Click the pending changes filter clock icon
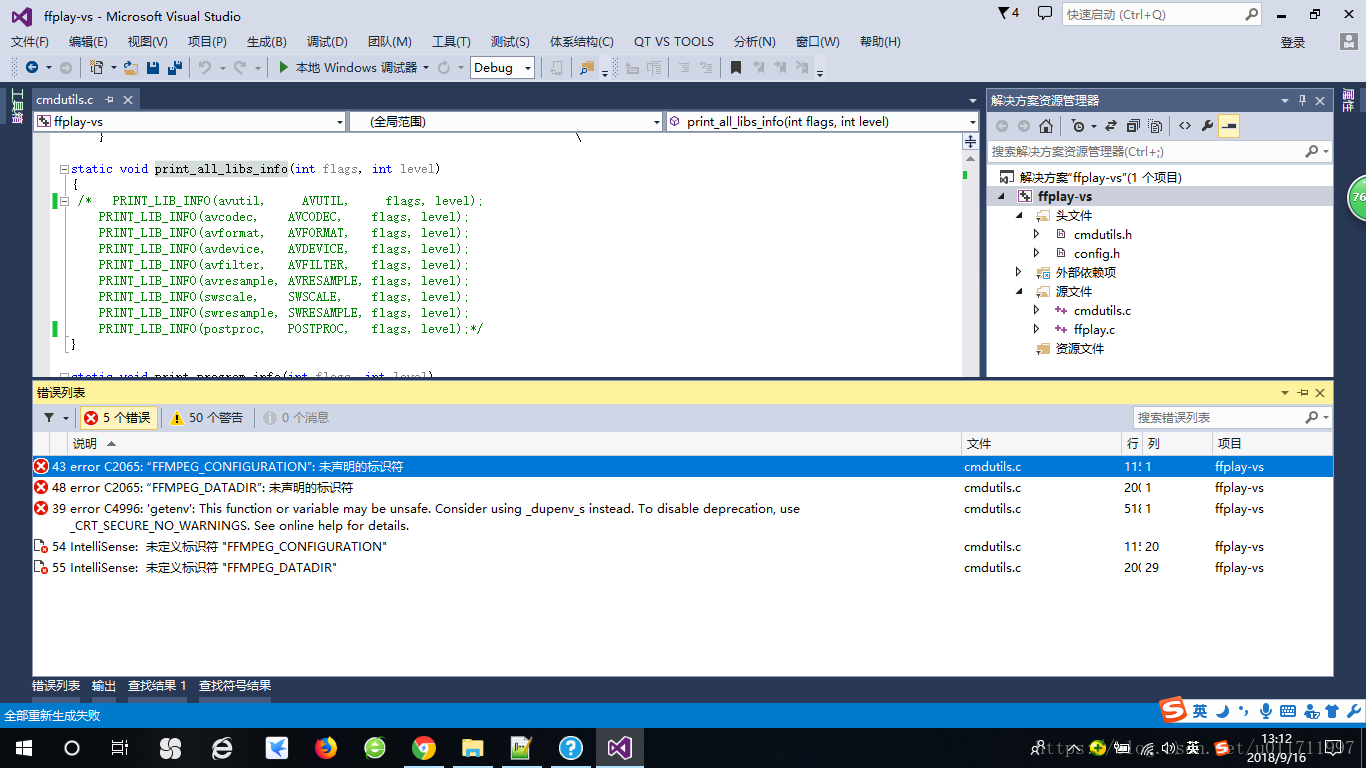 1078,126
